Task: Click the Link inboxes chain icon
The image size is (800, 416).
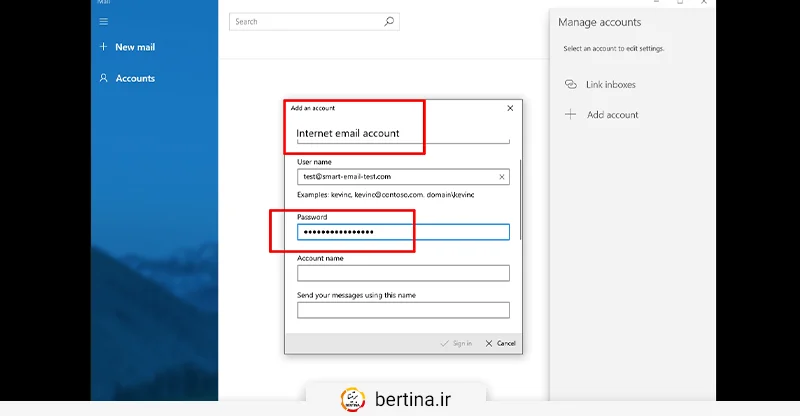Action: click(571, 85)
